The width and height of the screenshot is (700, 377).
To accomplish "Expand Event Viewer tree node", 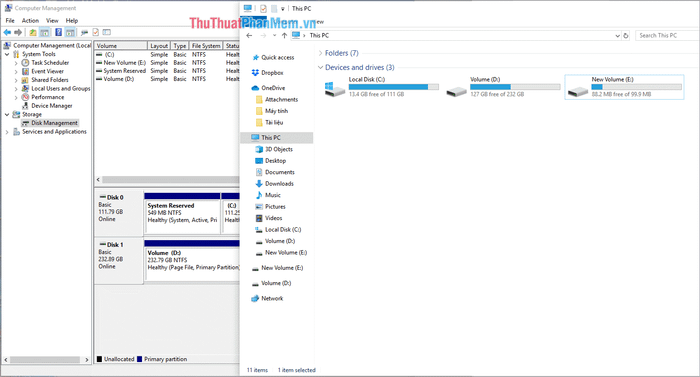I will [x=17, y=71].
